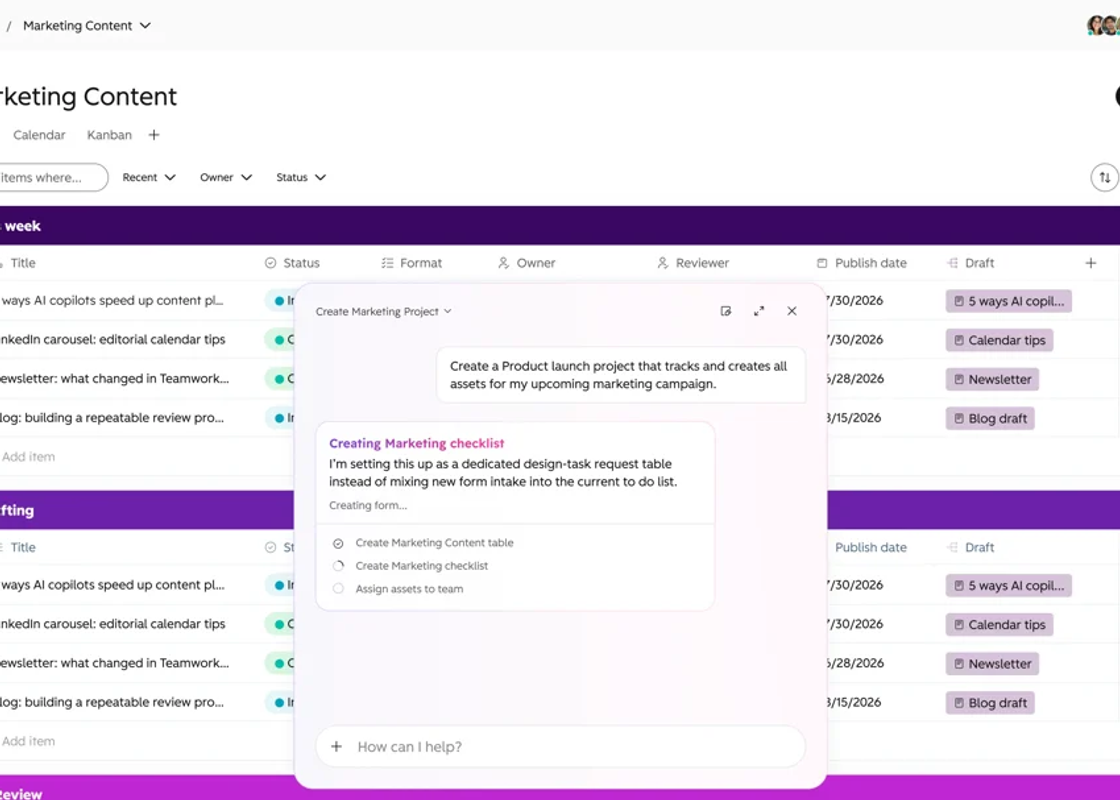Click Add item in the first table
The height and width of the screenshot is (800, 1120).
click(28, 456)
